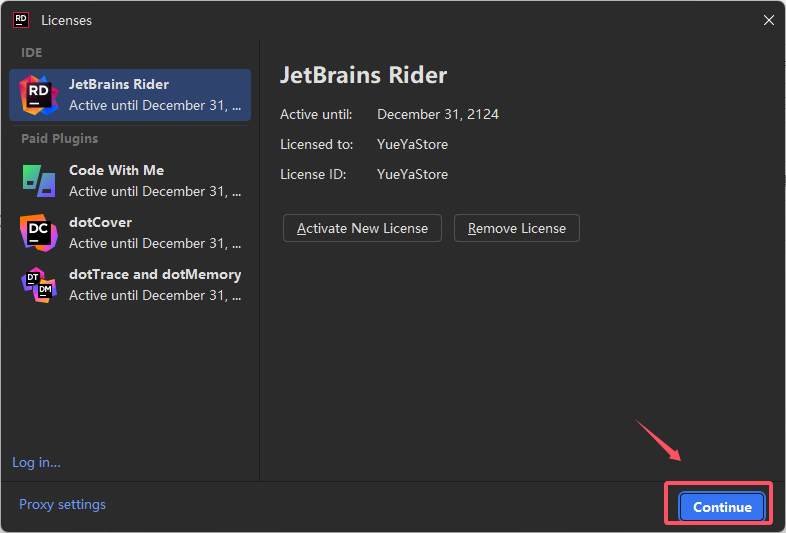786x533 pixels.
Task: Click the License ID: label
Action: [x=313, y=174]
